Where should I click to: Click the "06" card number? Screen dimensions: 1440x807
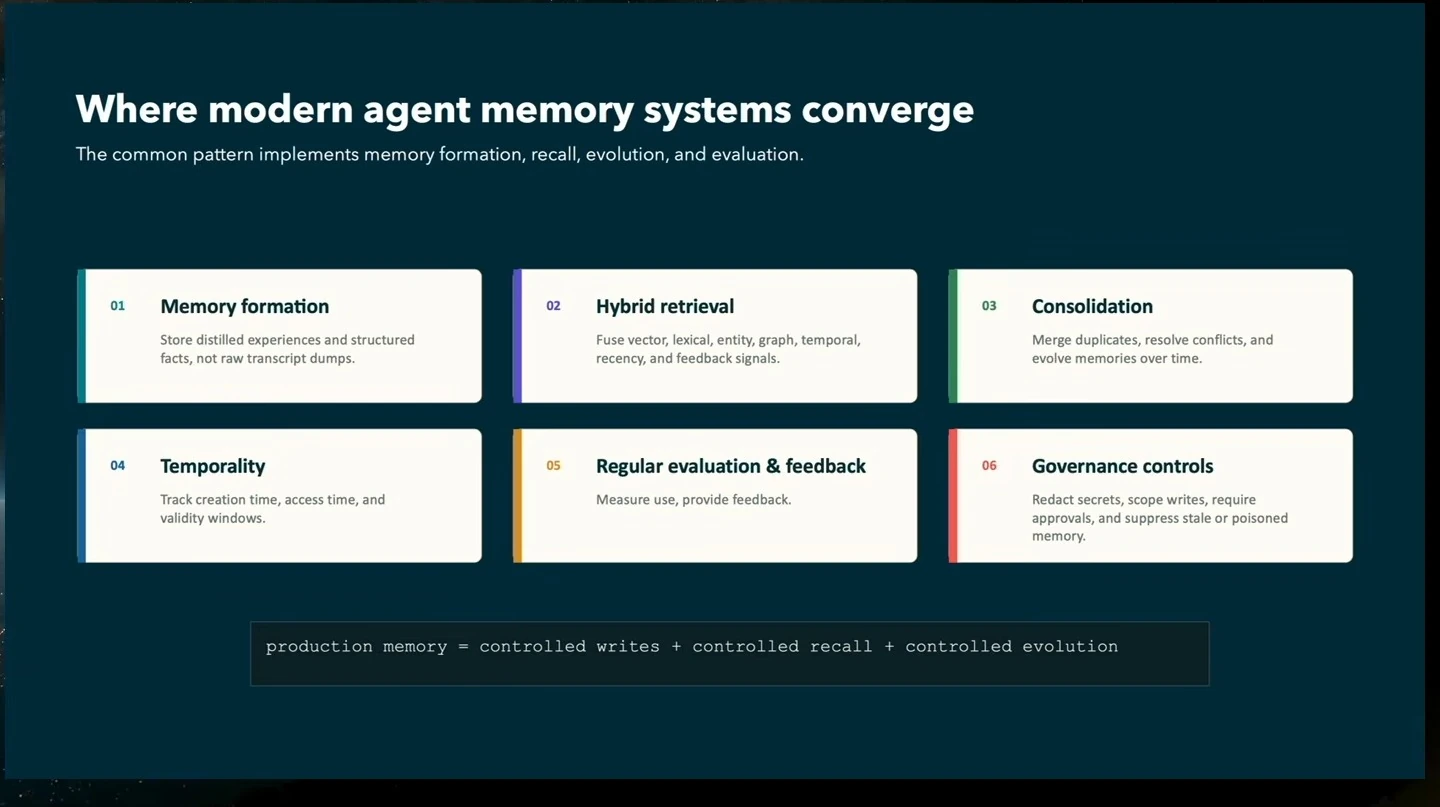pyautogui.click(x=989, y=466)
